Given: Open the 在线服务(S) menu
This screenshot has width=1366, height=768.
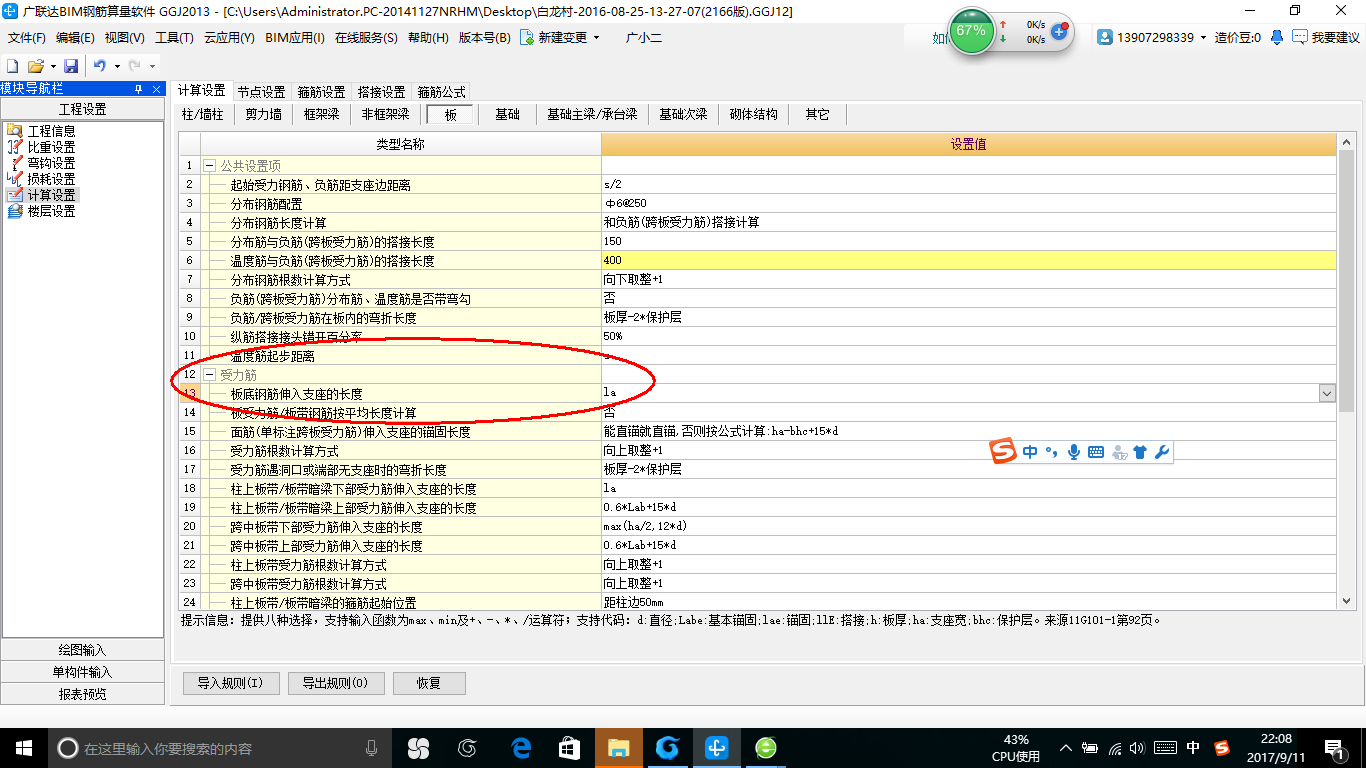Looking at the screenshot, I should click(x=367, y=38).
